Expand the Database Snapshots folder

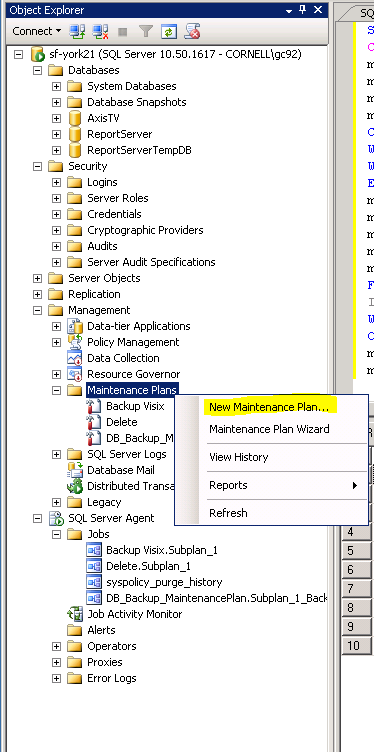click(57, 102)
